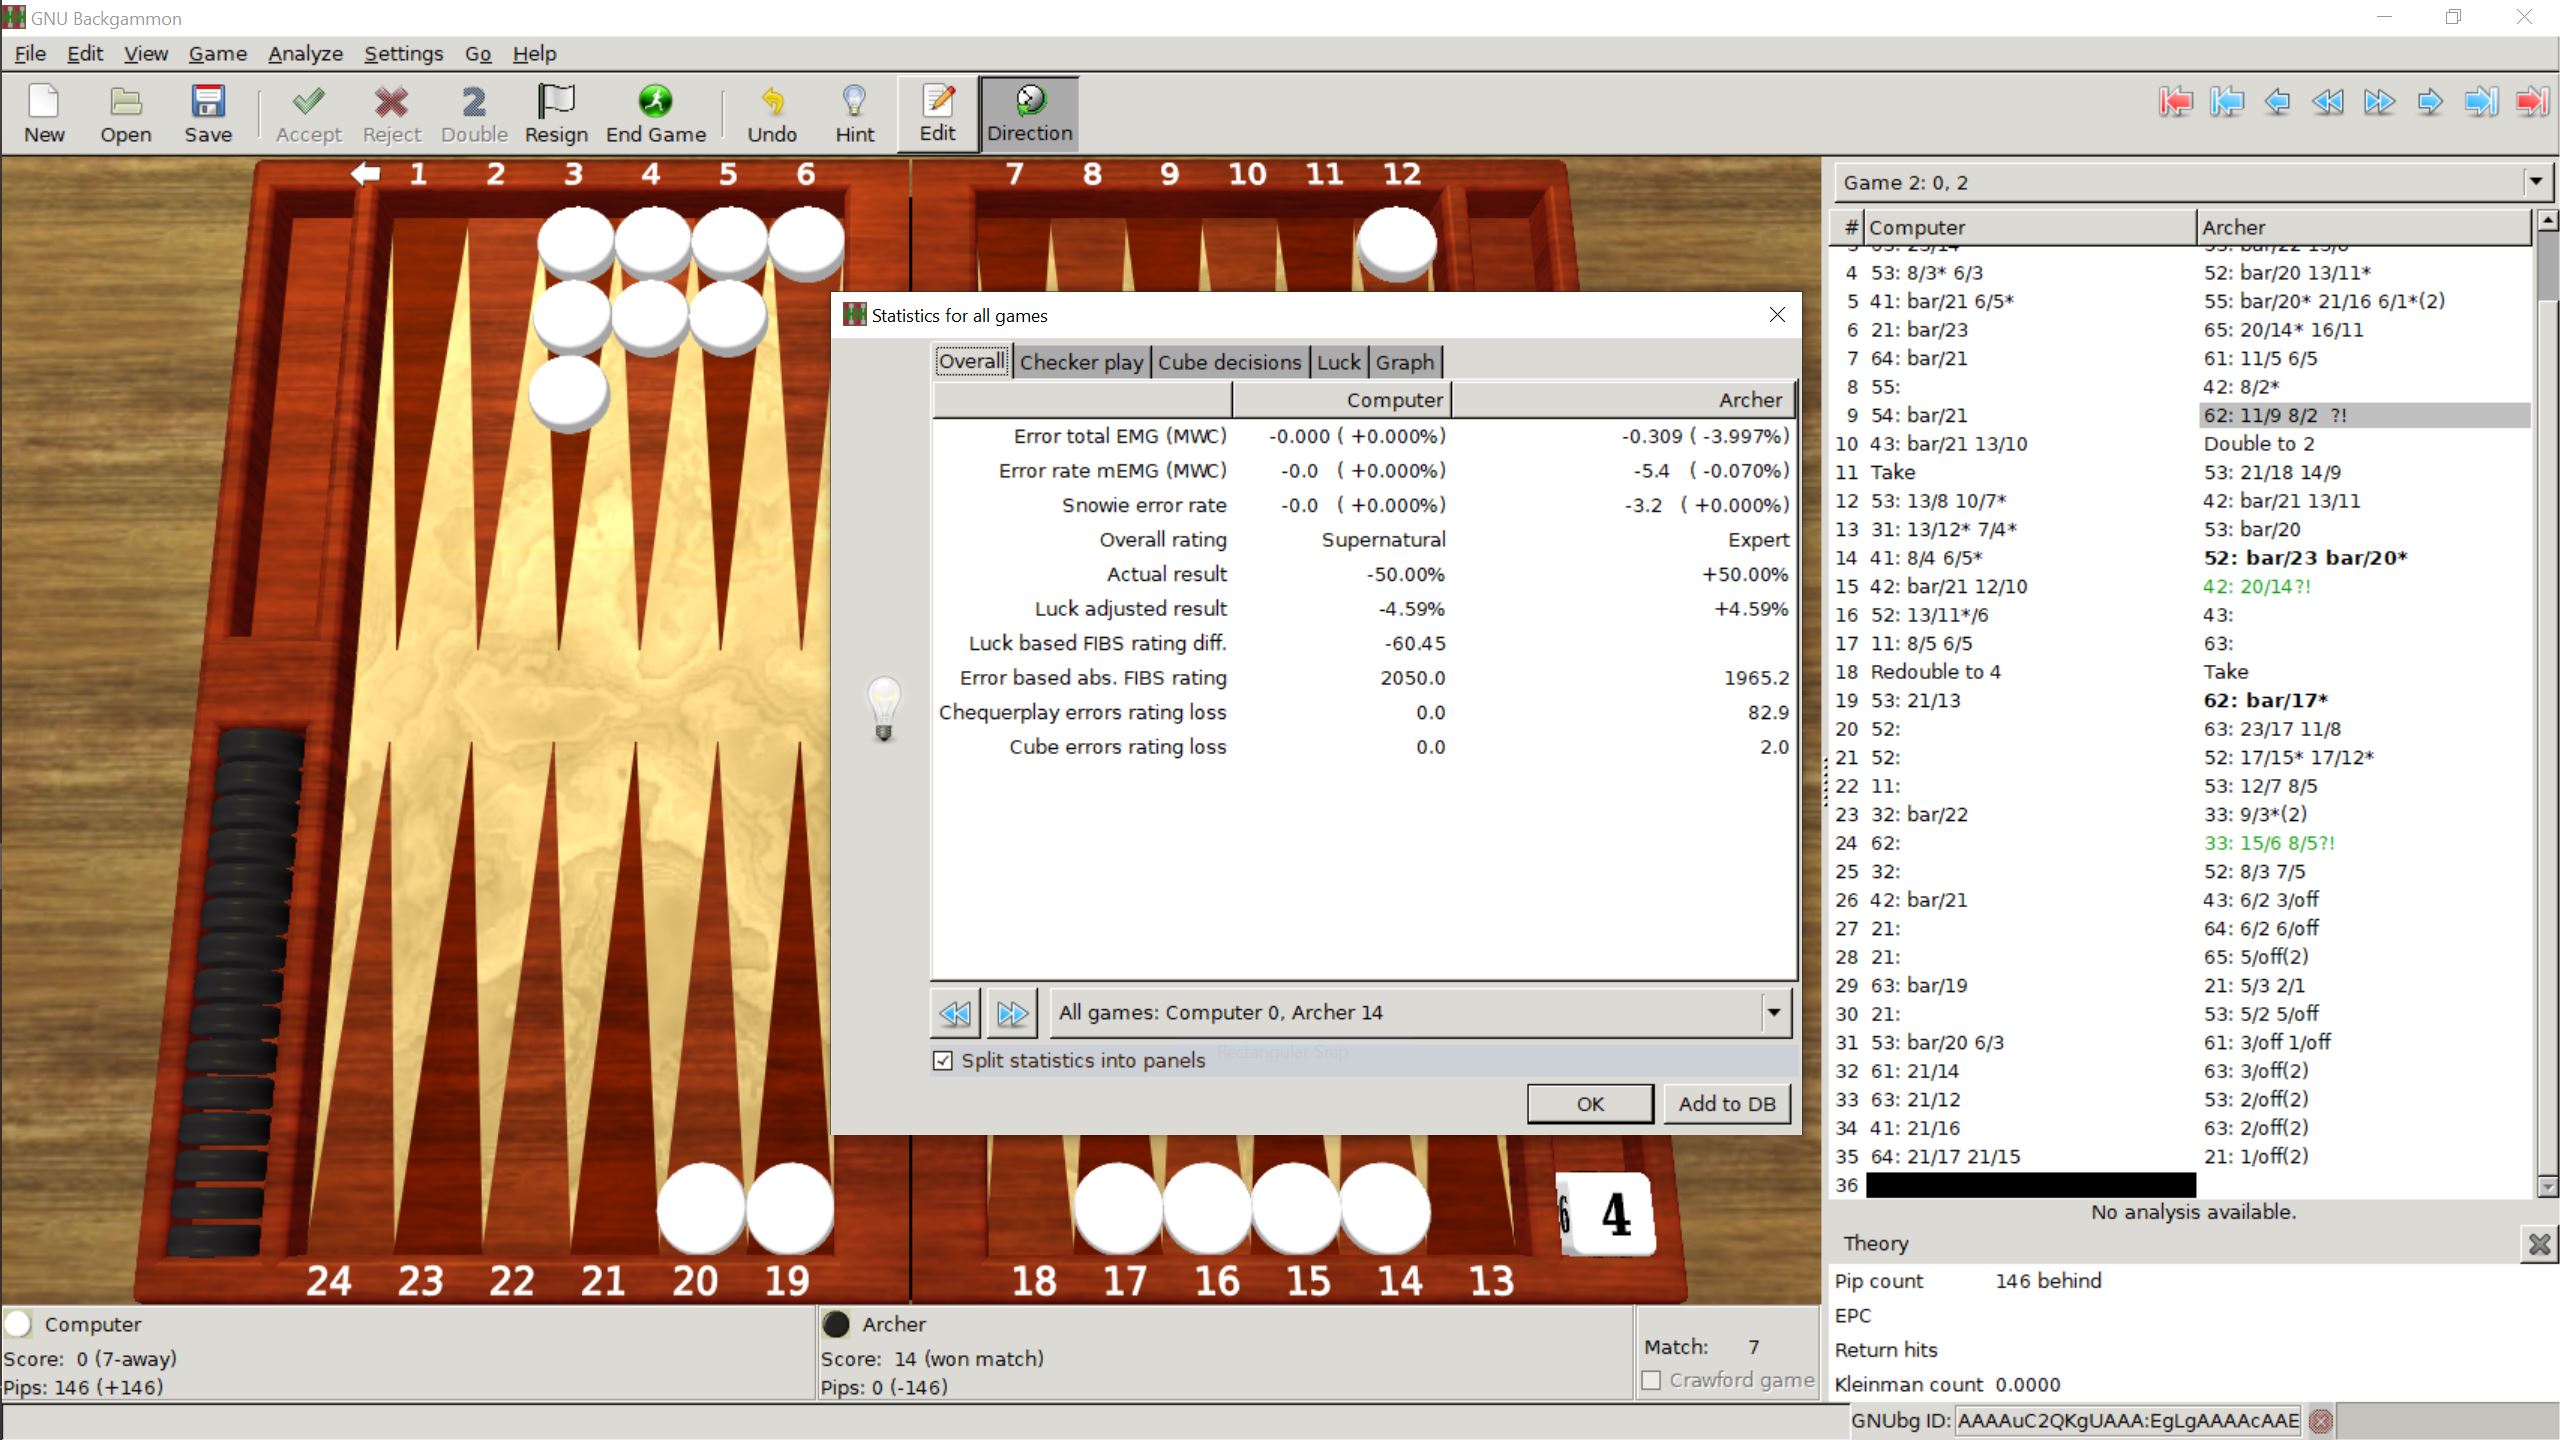Open the Analyze menu
The width and height of the screenshot is (2560, 1440).
(x=305, y=54)
